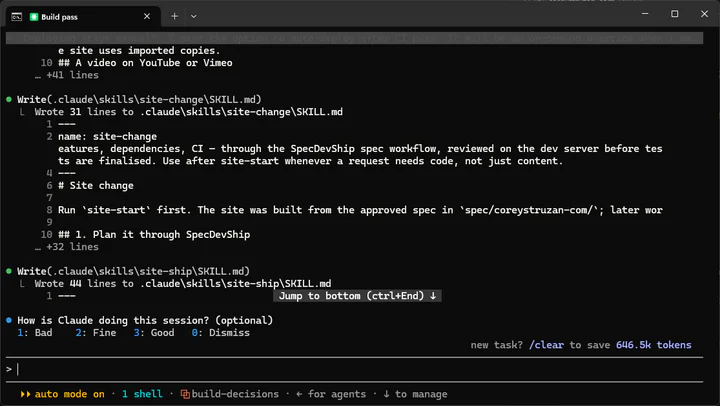Screen dimensions: 720x406
Task: Click the 'How is Claude doing this session?' prompt
Action: [145, 320]
